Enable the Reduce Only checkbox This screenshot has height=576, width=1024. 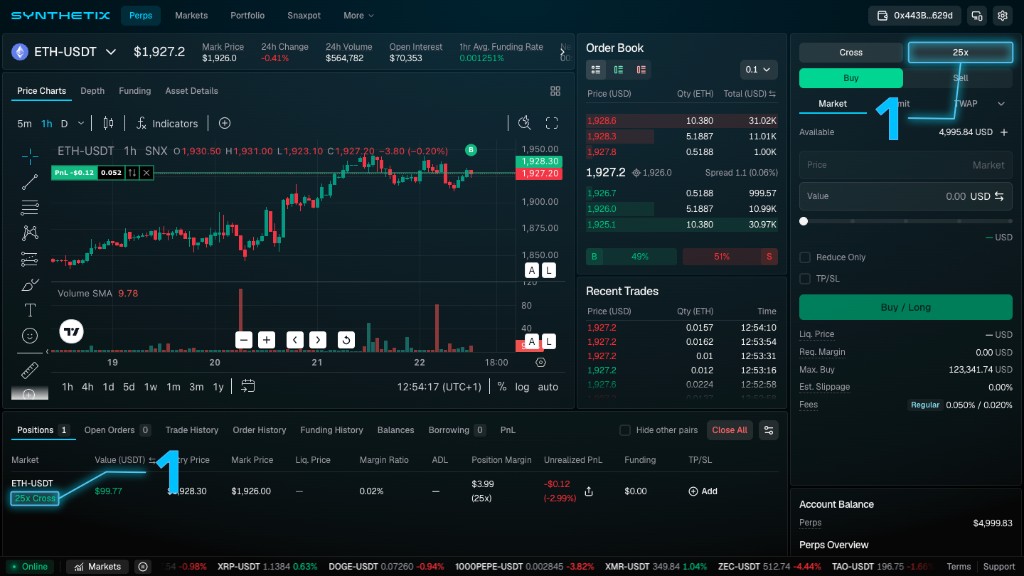[x=805, y=257]
